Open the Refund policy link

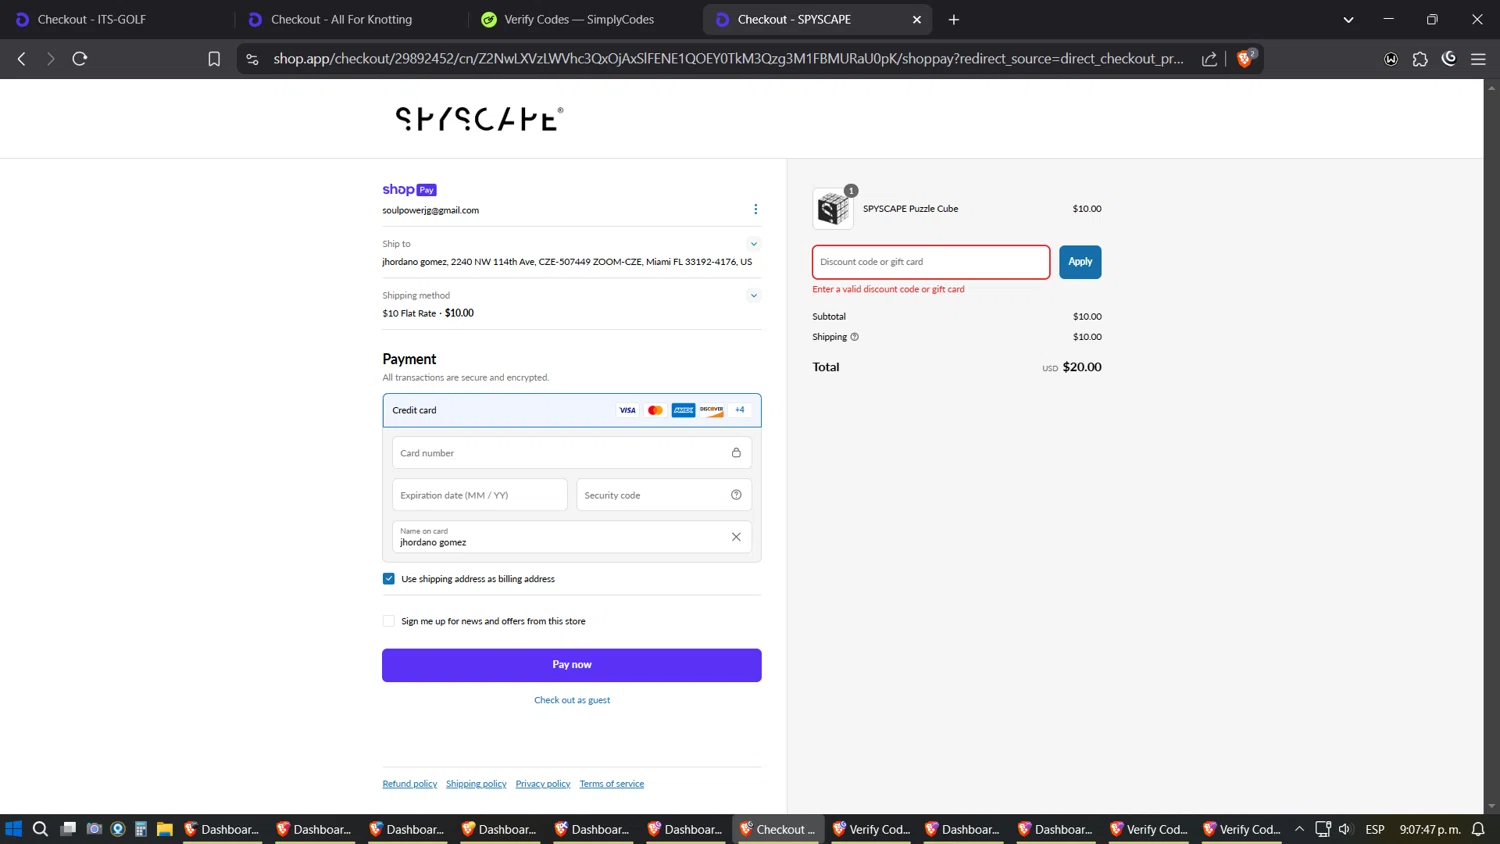(410, 784)
